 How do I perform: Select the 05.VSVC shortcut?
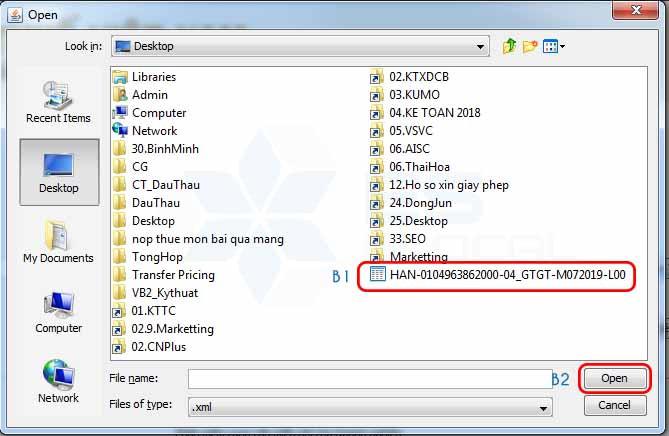[401, 131]
